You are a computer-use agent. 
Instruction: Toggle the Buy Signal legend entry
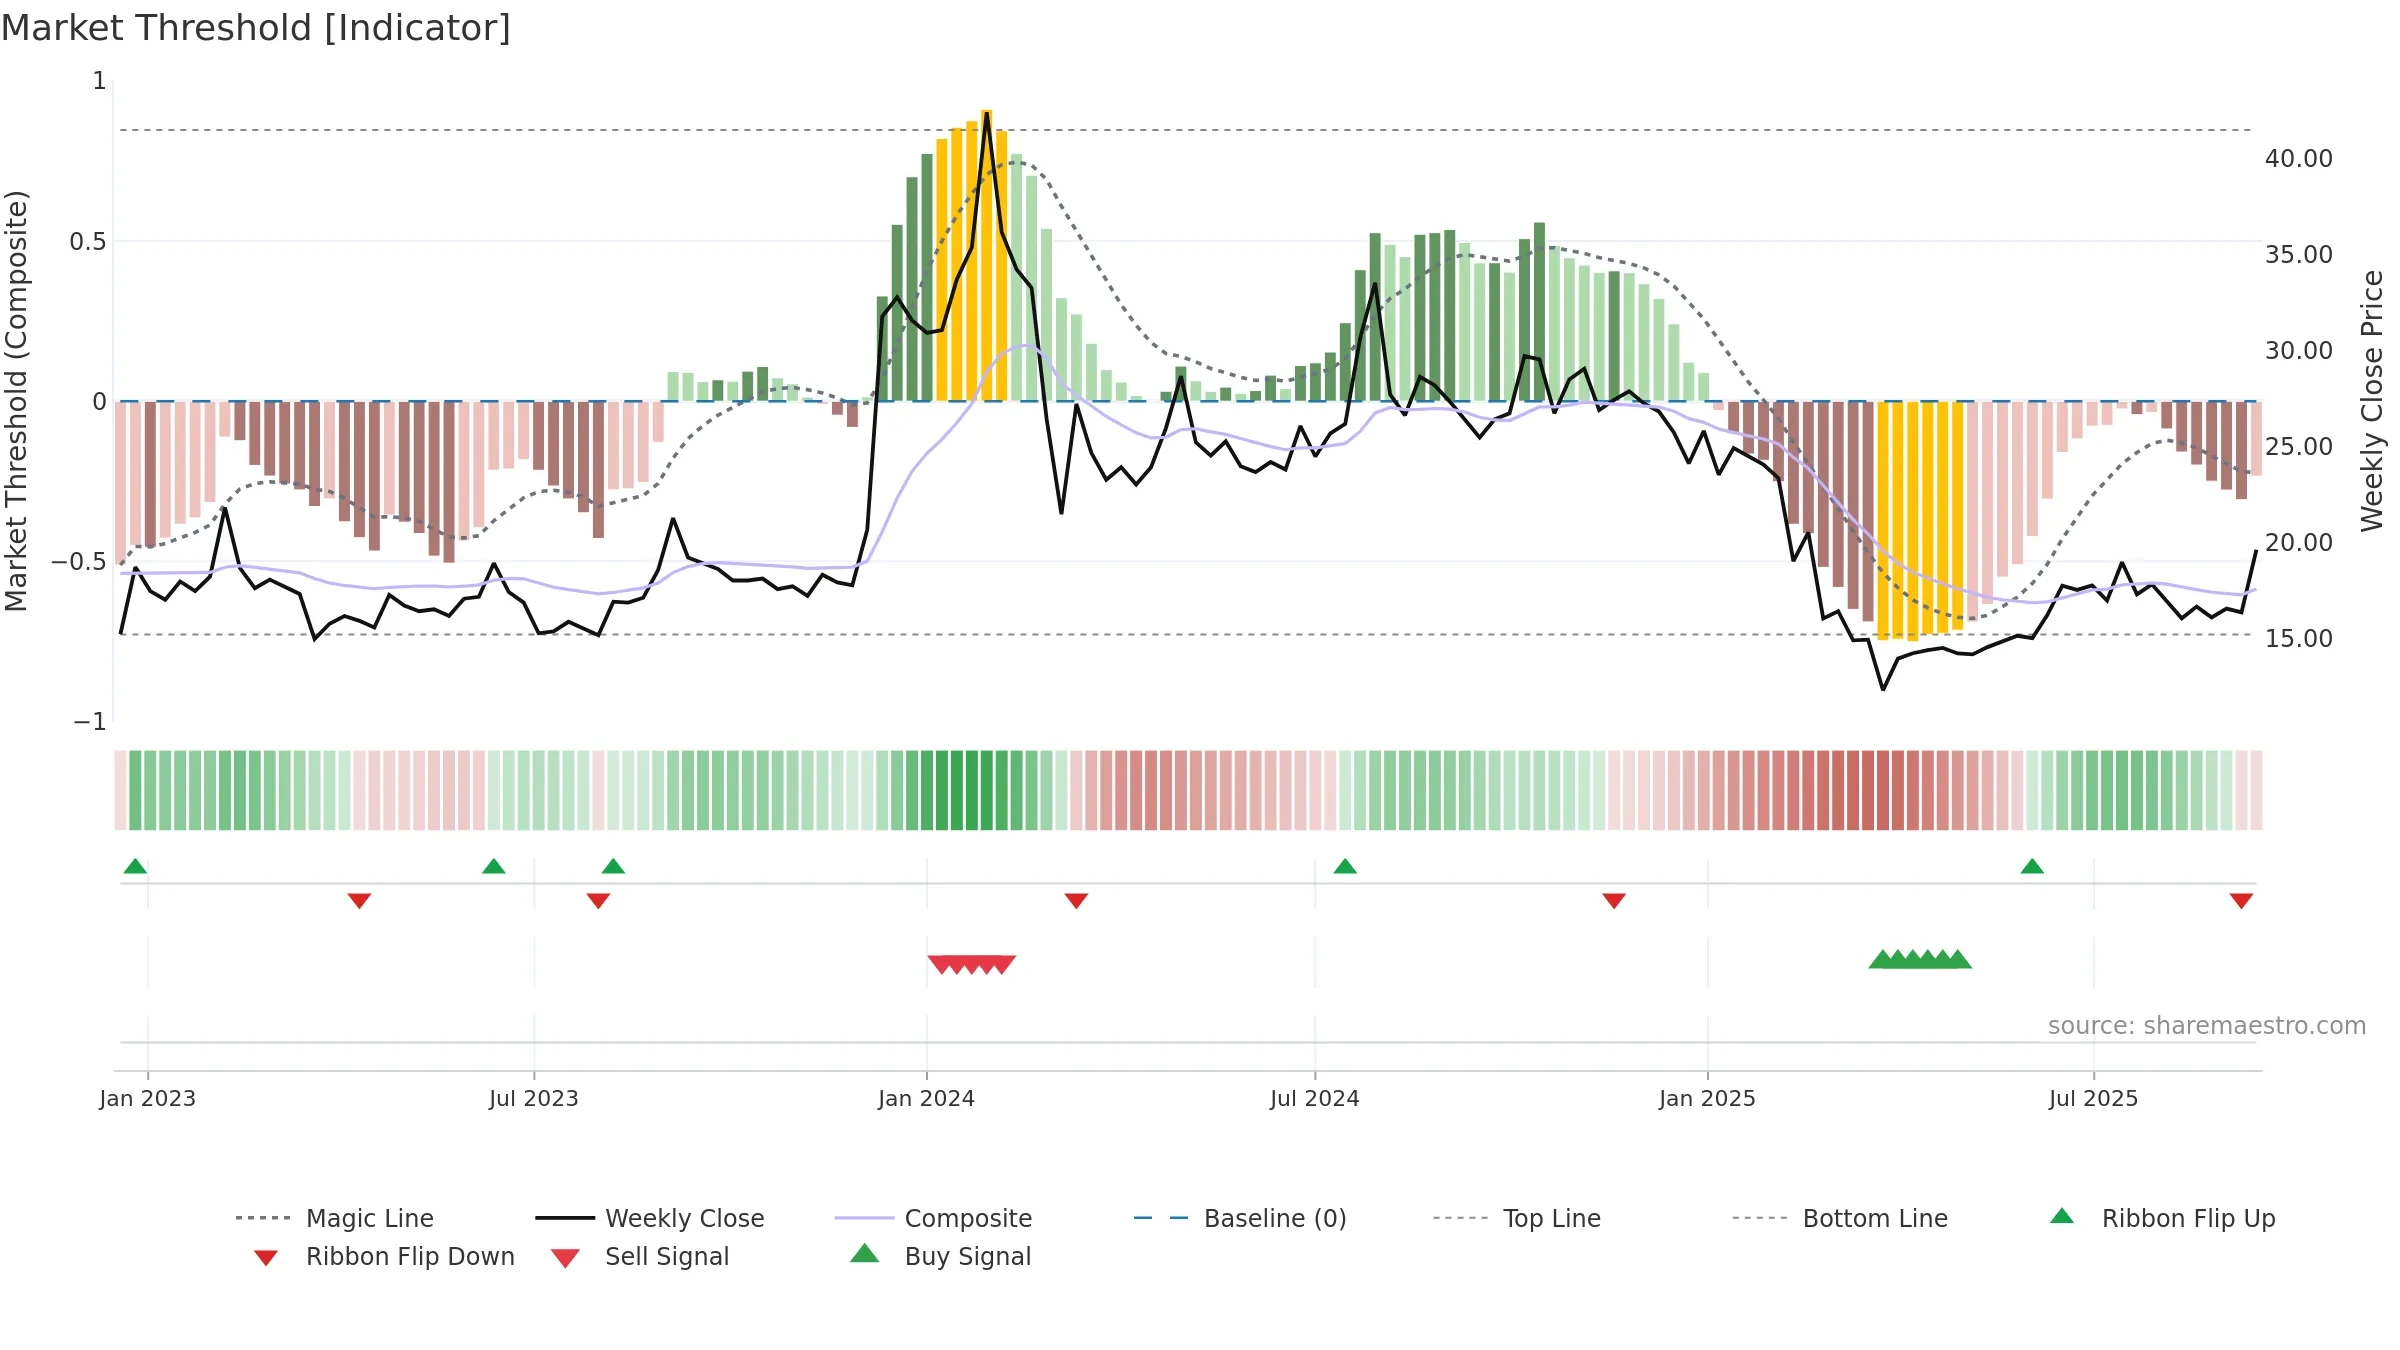[940, 1256]
